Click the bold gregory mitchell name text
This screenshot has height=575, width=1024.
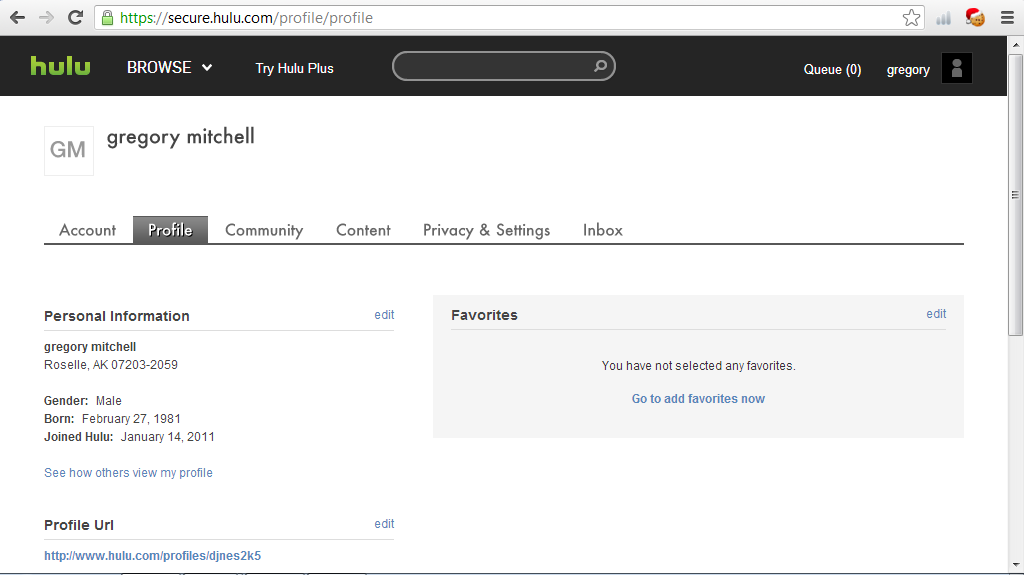[90, 347]
